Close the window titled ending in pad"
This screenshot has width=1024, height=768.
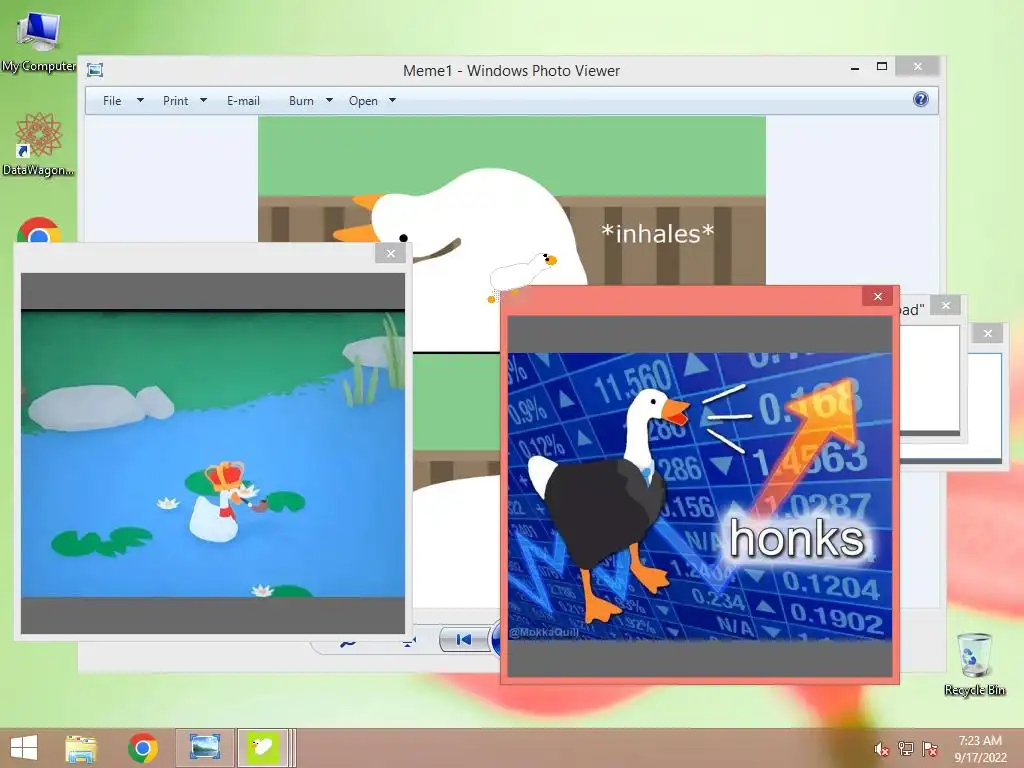(x=946, y=305)
